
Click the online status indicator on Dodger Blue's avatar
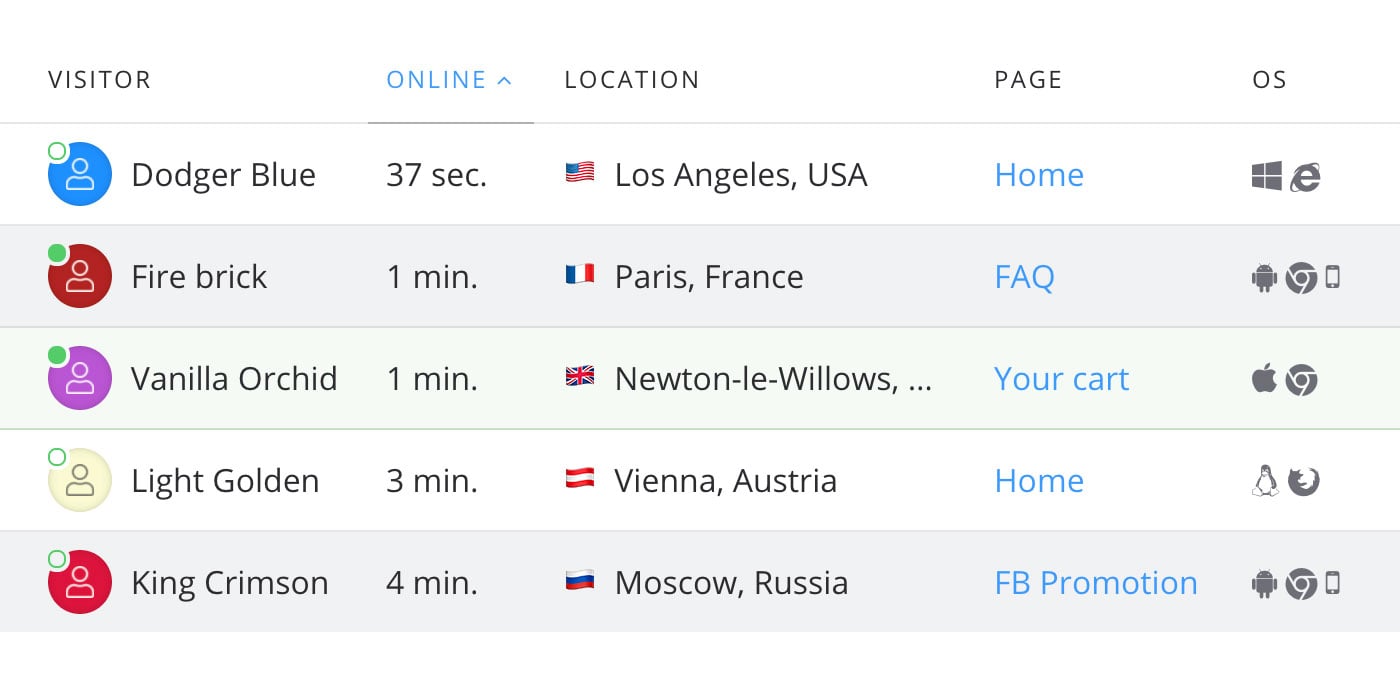pyautogui.click(x=57, y=150)
